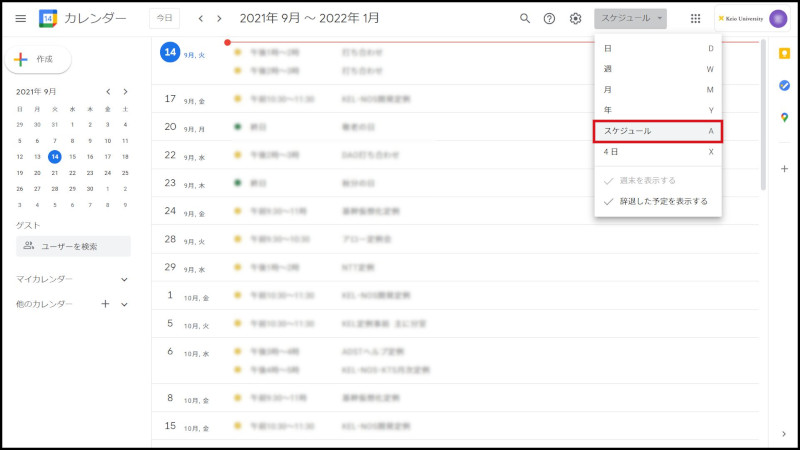Collapse the 他のカレンダー section
Viewport: 800px width, 450px height.
pos(124,304)
